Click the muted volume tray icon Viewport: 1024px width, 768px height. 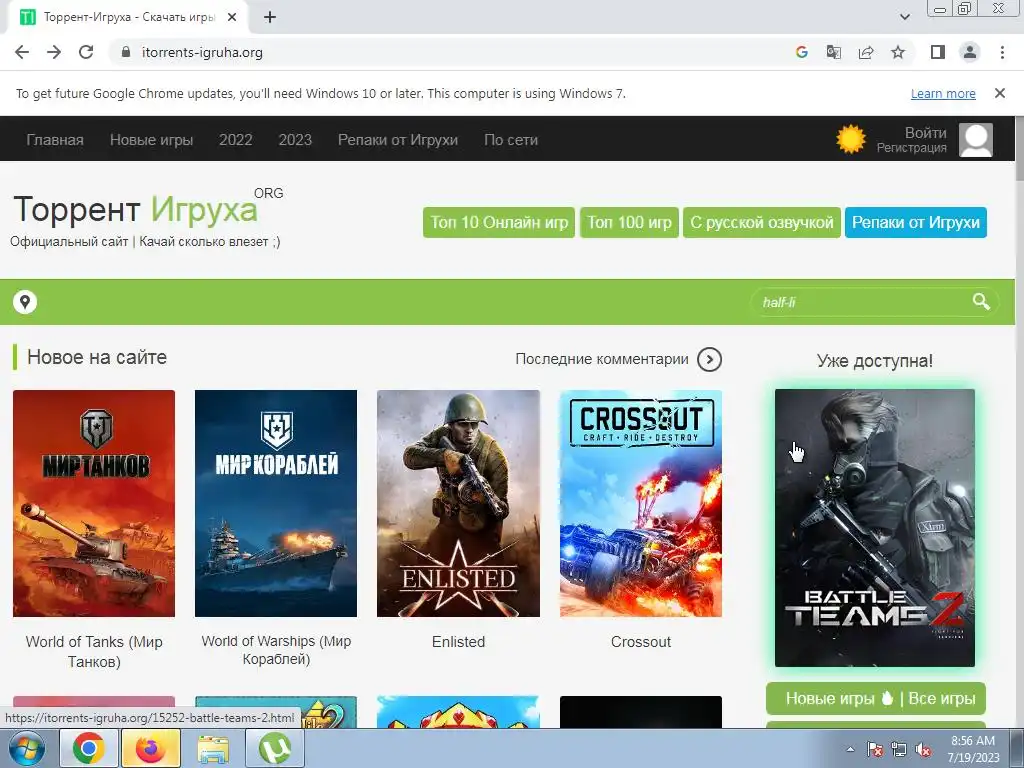(x=923, y=749)
